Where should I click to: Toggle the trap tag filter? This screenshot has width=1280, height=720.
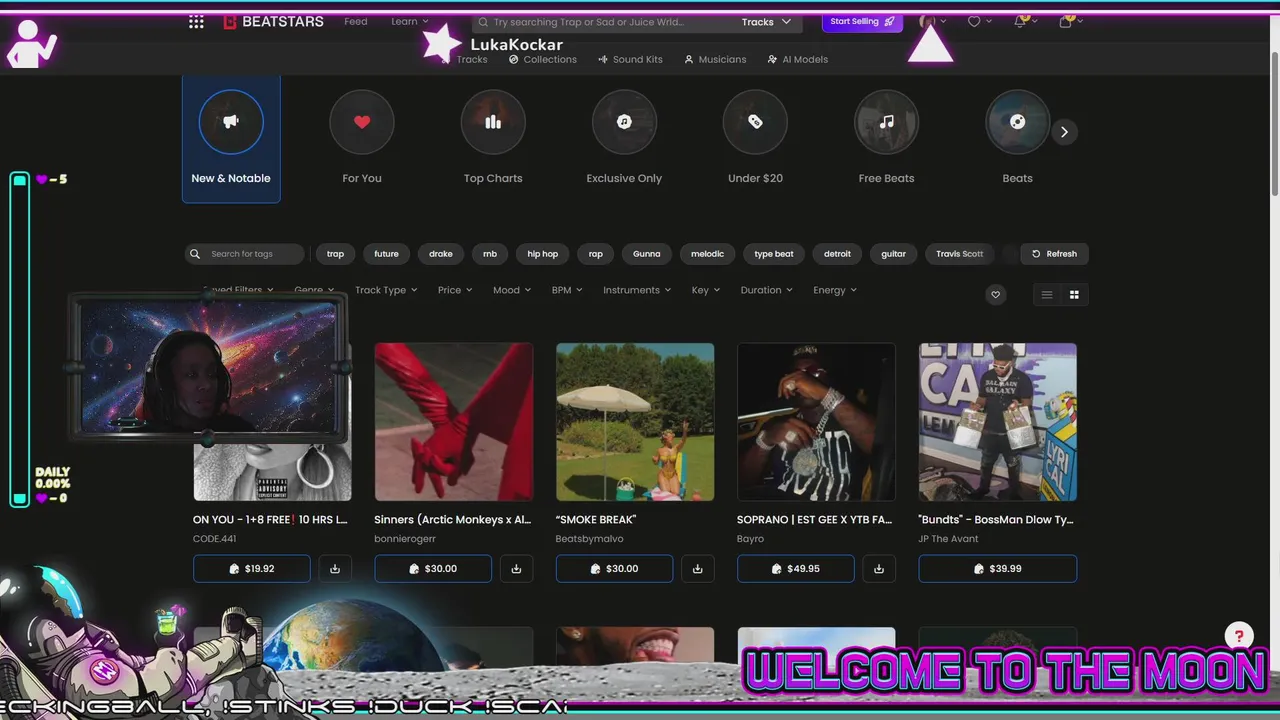335,254
